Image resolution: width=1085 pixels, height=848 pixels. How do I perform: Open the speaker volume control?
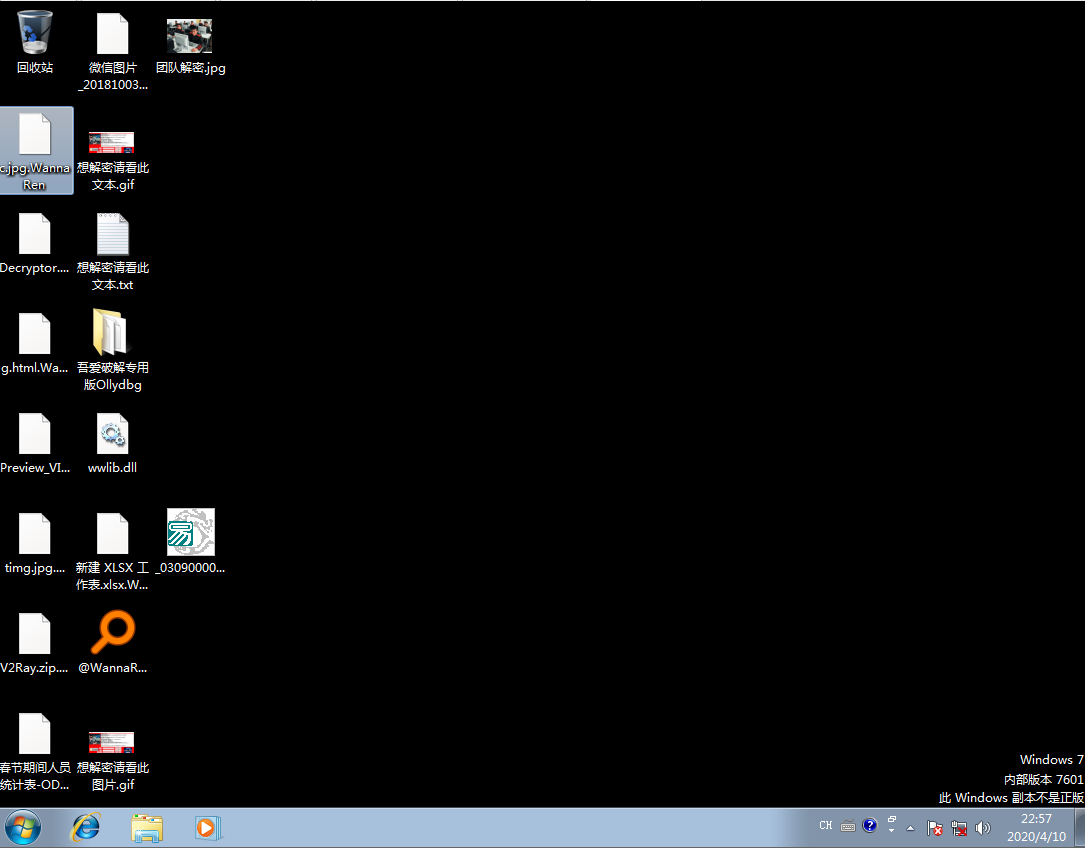(983, 828)
